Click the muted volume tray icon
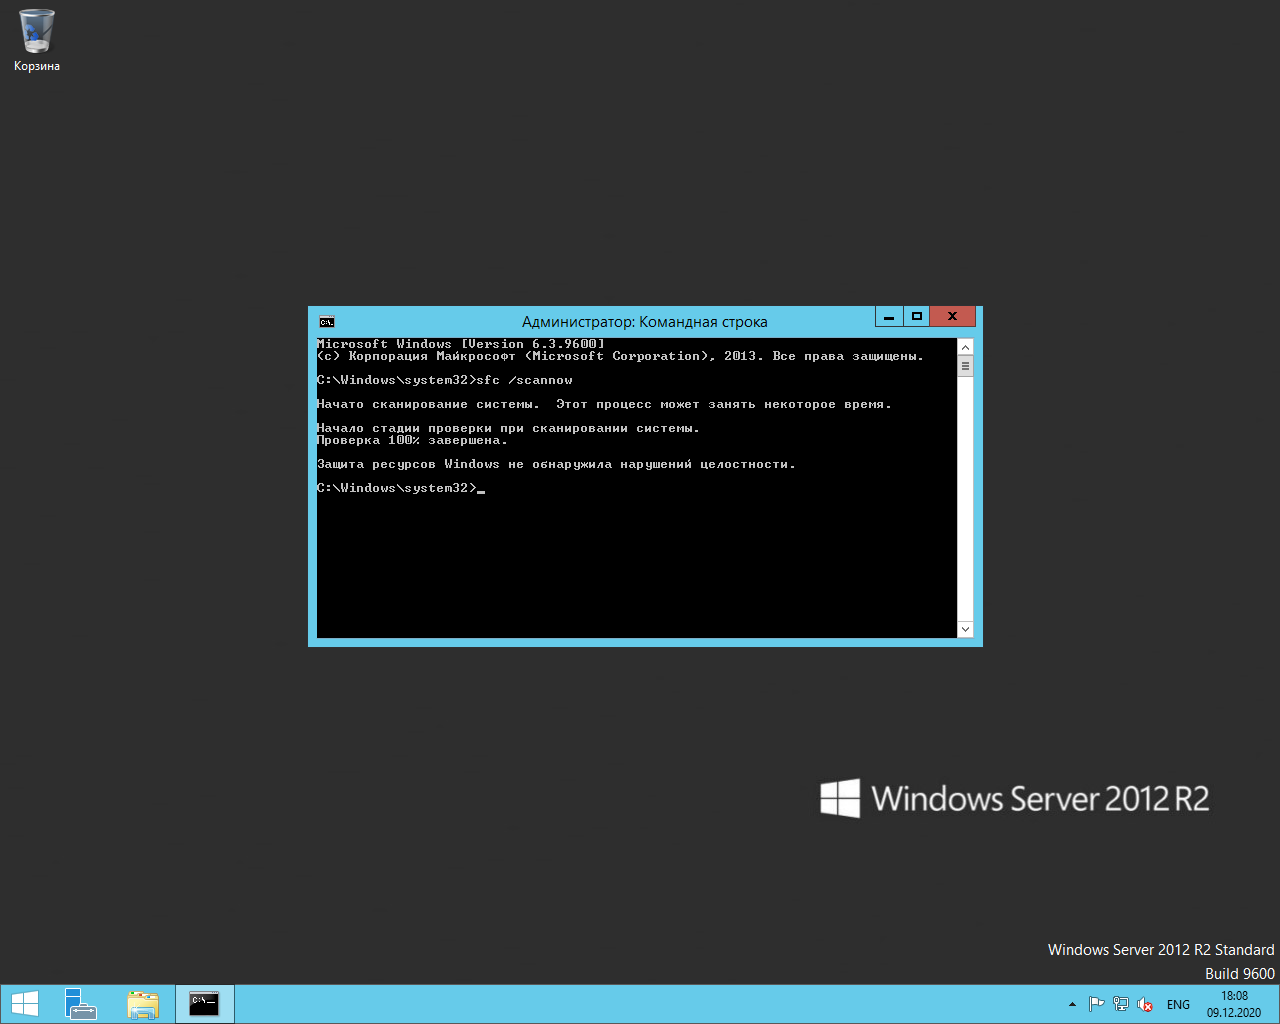Image resolution: width=1280 pixels, height=1024 pixels. [1145, 1004]
